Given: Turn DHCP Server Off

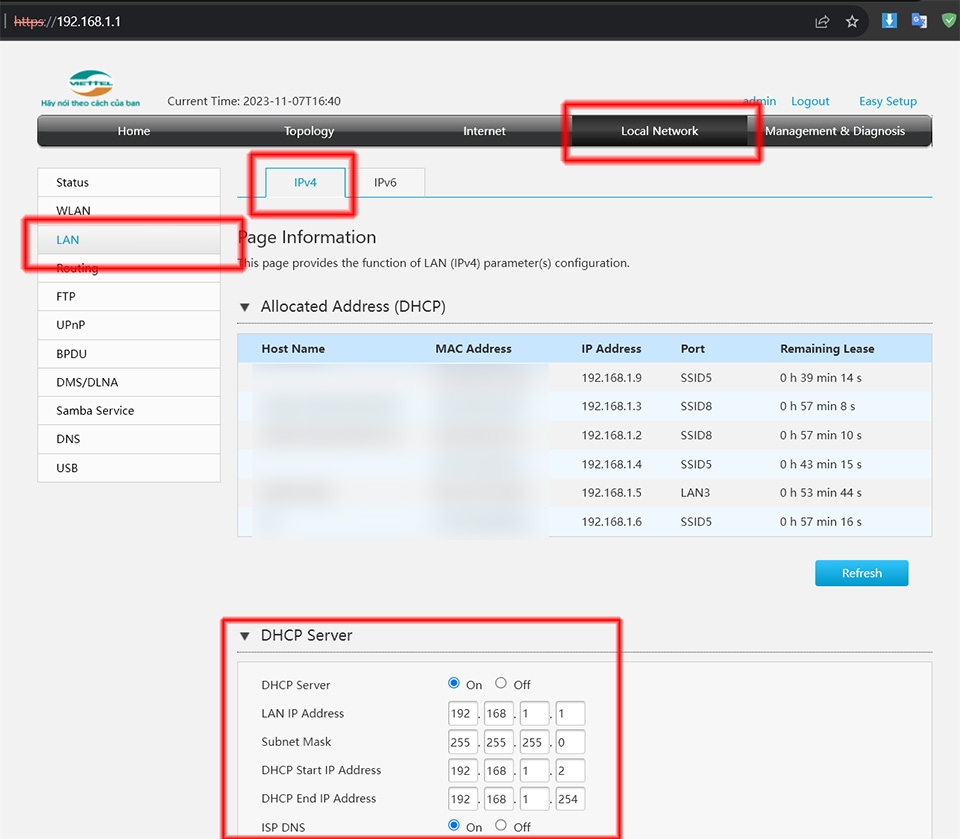Looking at the screenshot, I should pos(502,684).
